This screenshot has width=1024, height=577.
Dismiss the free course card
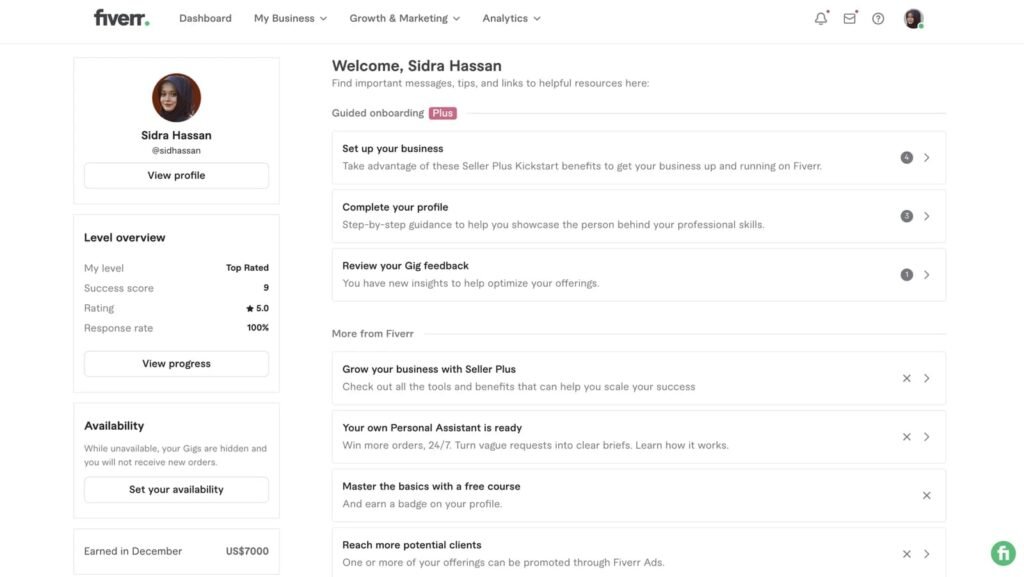point(926,495)
